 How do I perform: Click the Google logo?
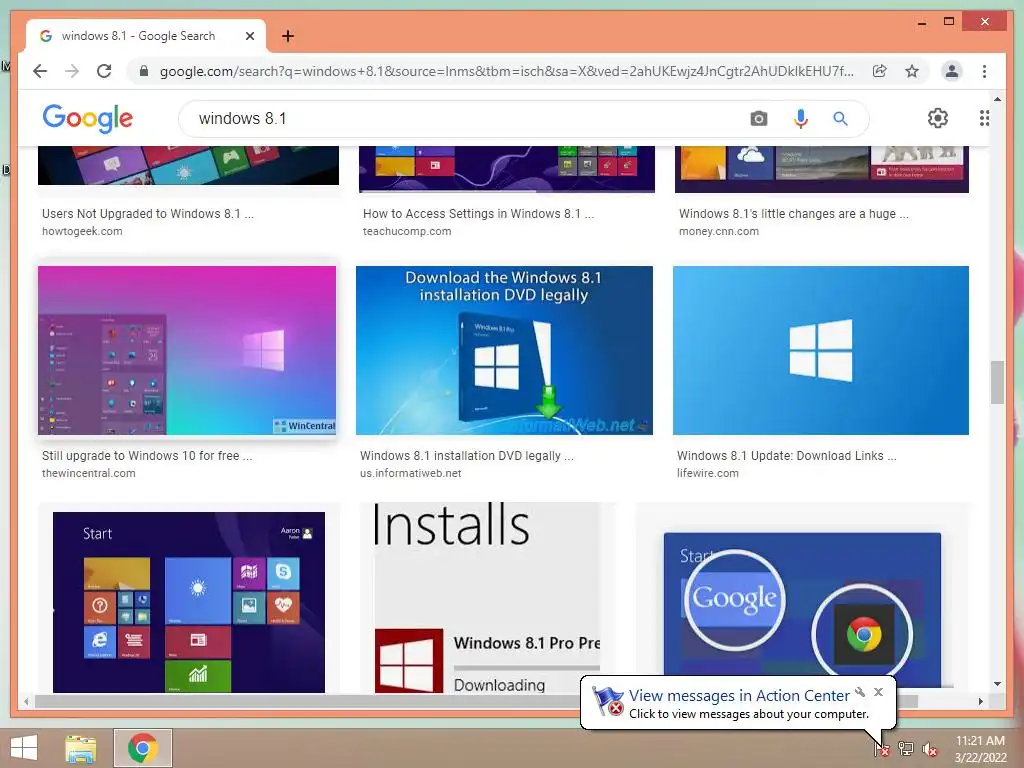pos(88,118)
